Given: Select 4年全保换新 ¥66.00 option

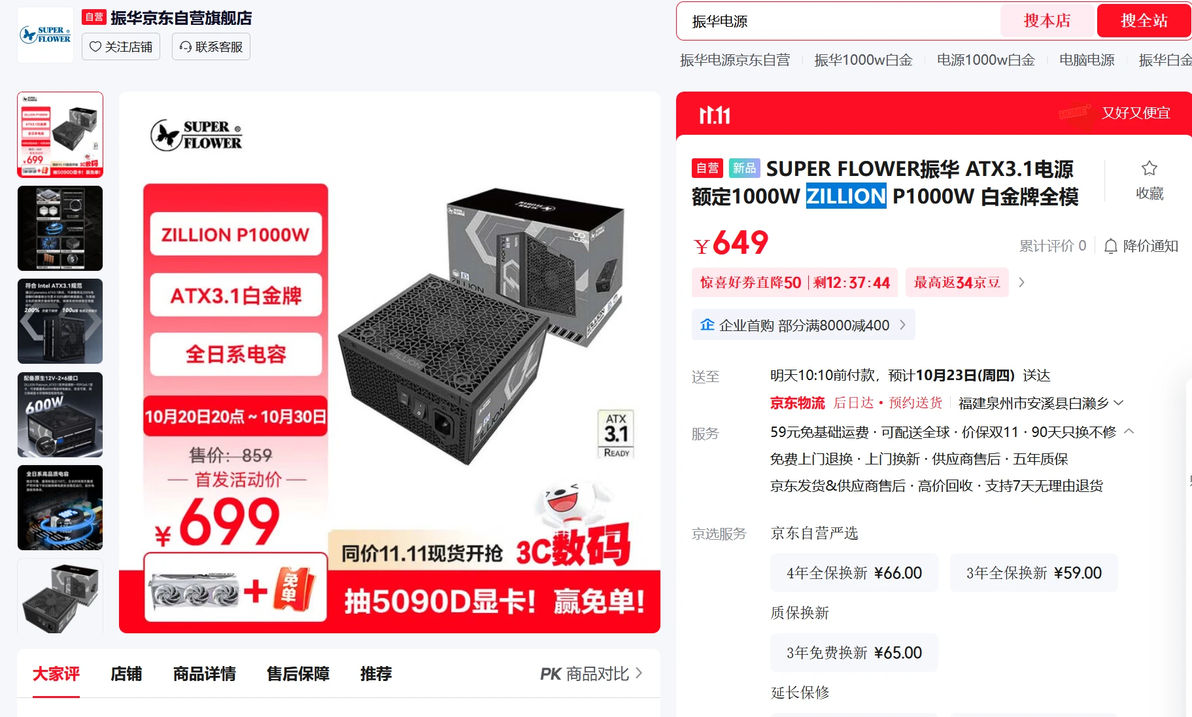Looking at the screenshot, I should click(x=854, y=573).
